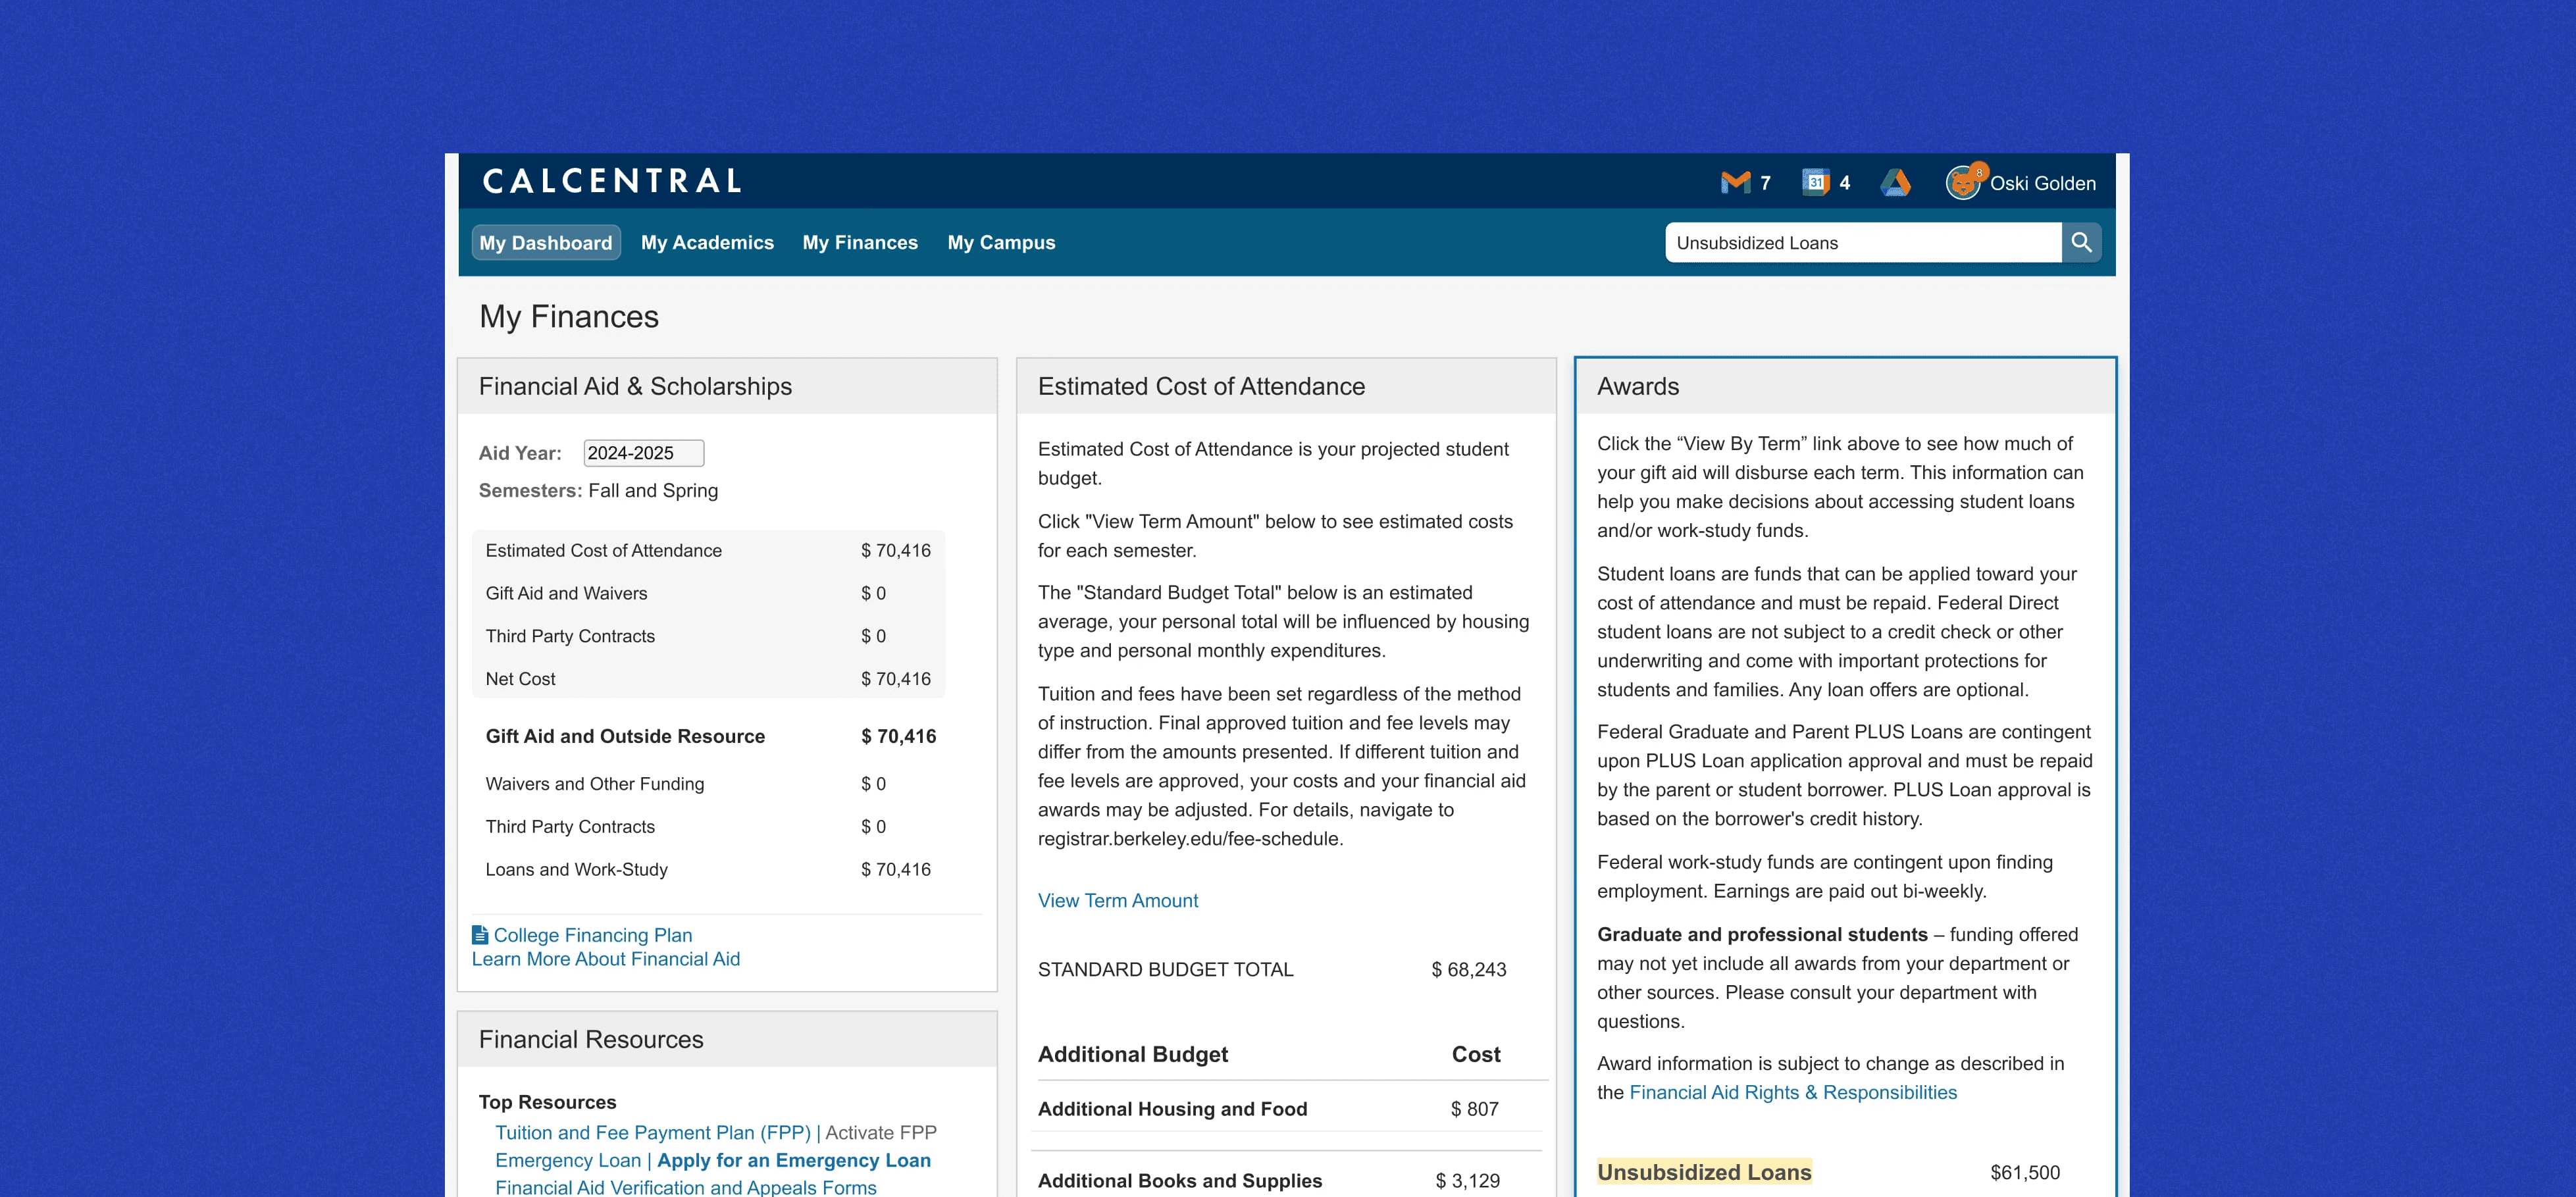Image resolution: width=2576 pixels, height=1197 pixels.
Task: Open the Aid Year 2024-2025 dropdown
Action: pos(643,453)
